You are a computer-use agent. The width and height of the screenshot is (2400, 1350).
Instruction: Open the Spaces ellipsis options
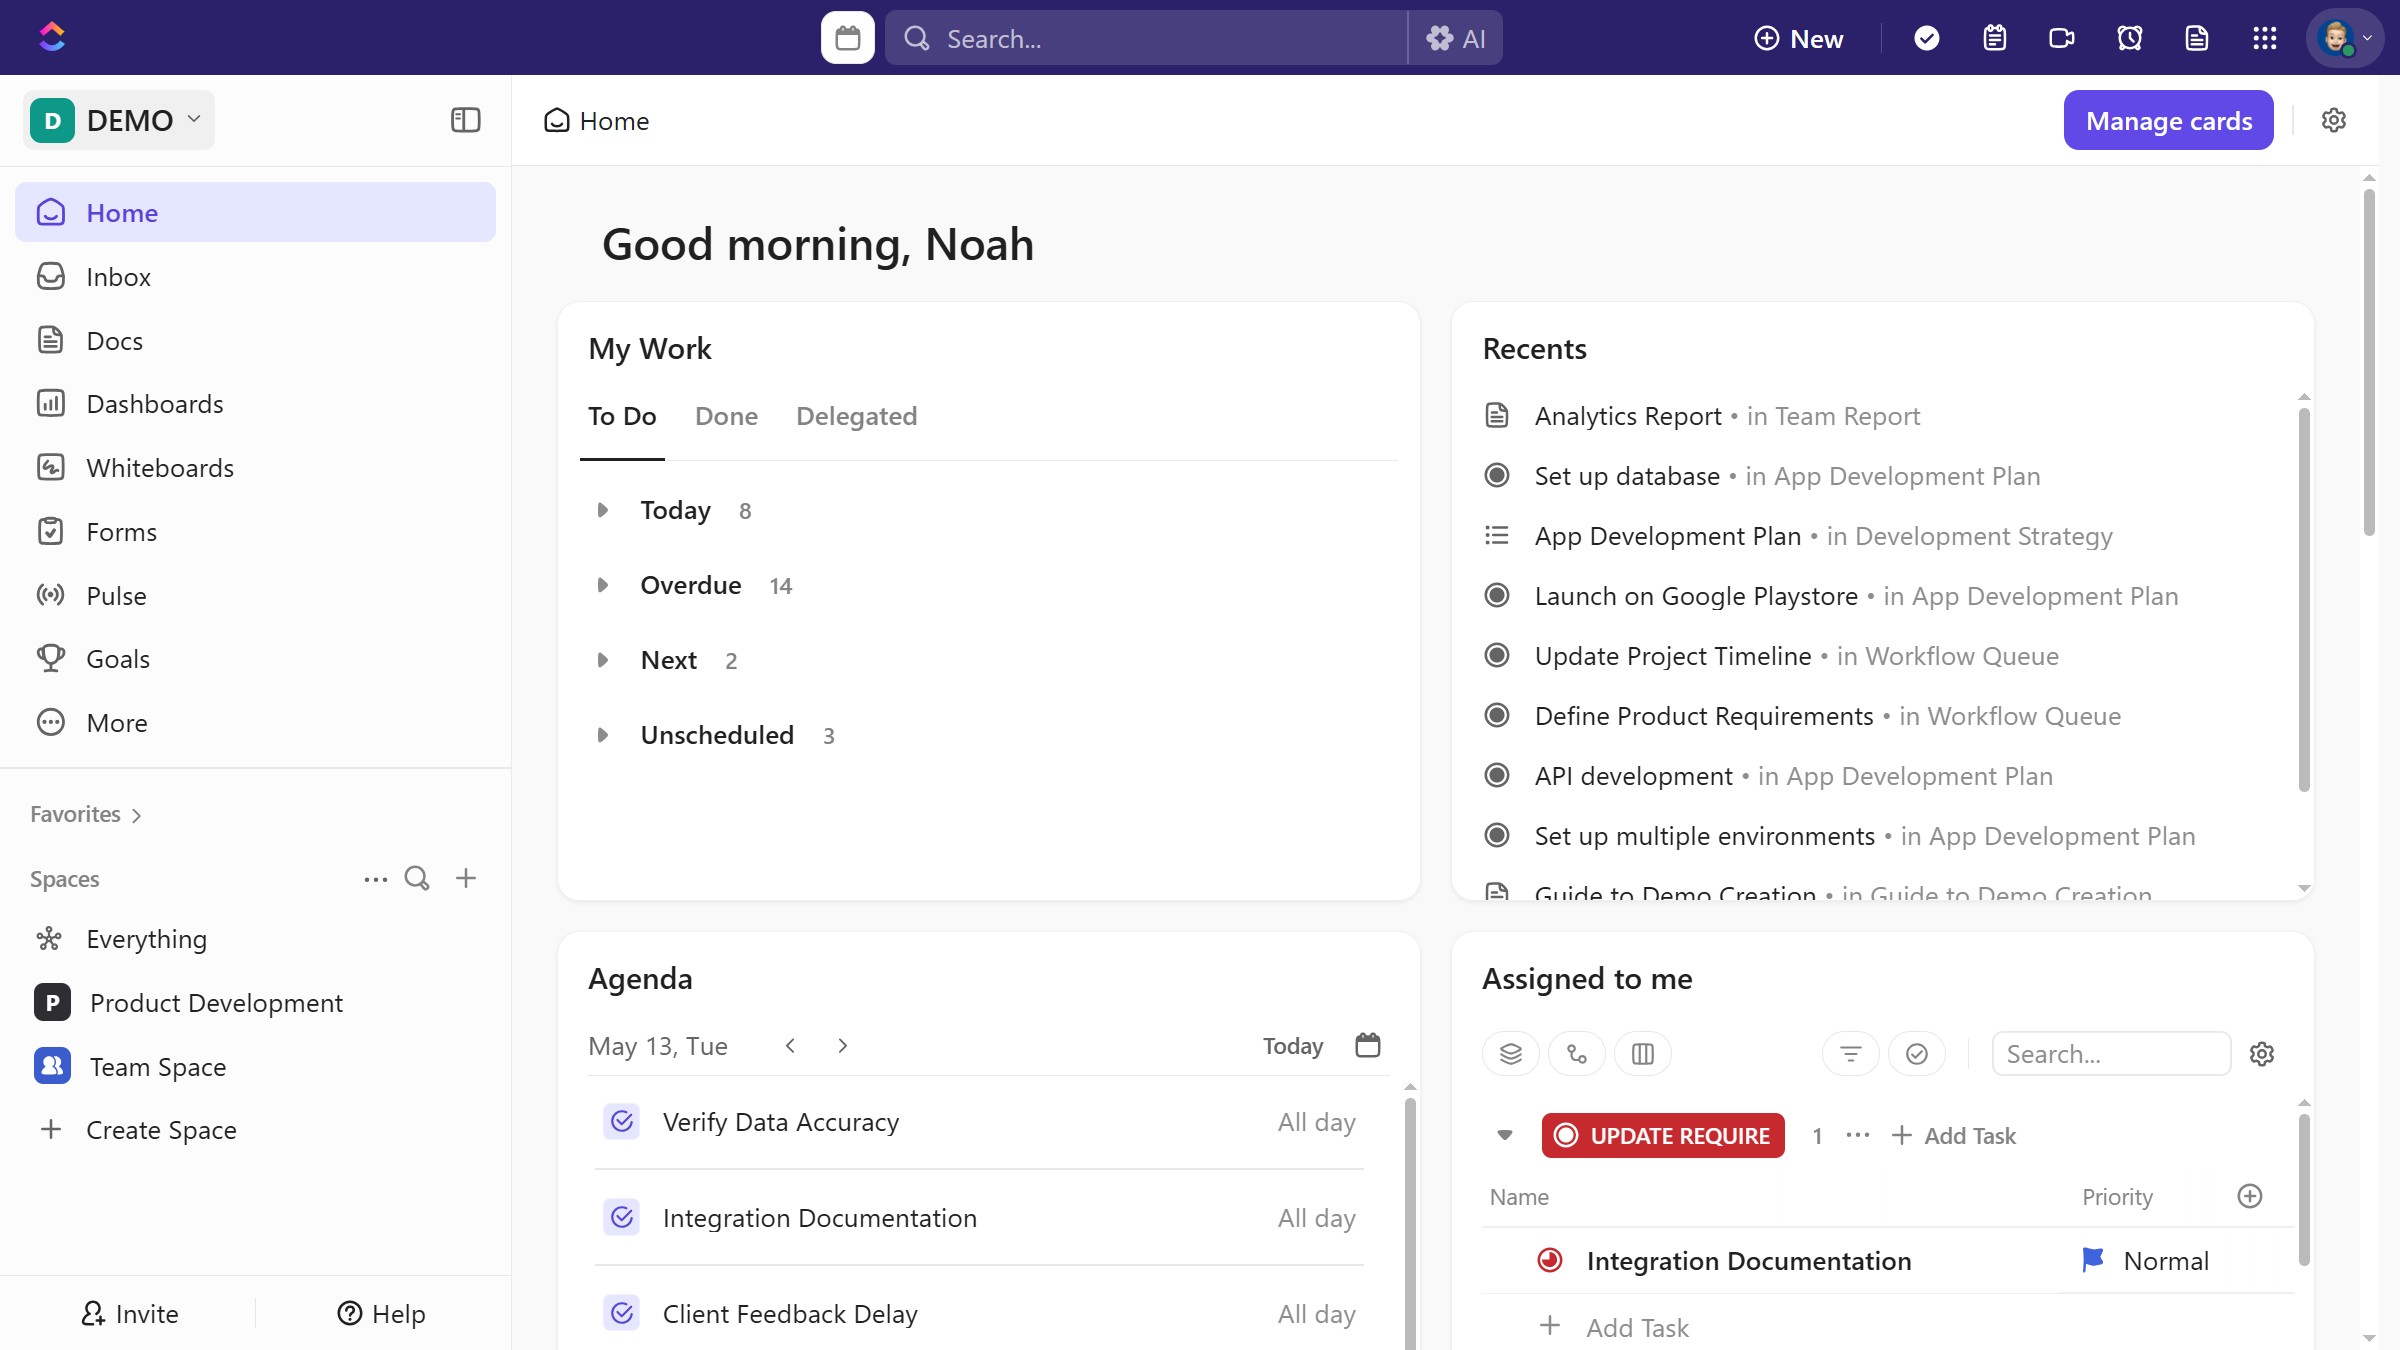(375, 879)
